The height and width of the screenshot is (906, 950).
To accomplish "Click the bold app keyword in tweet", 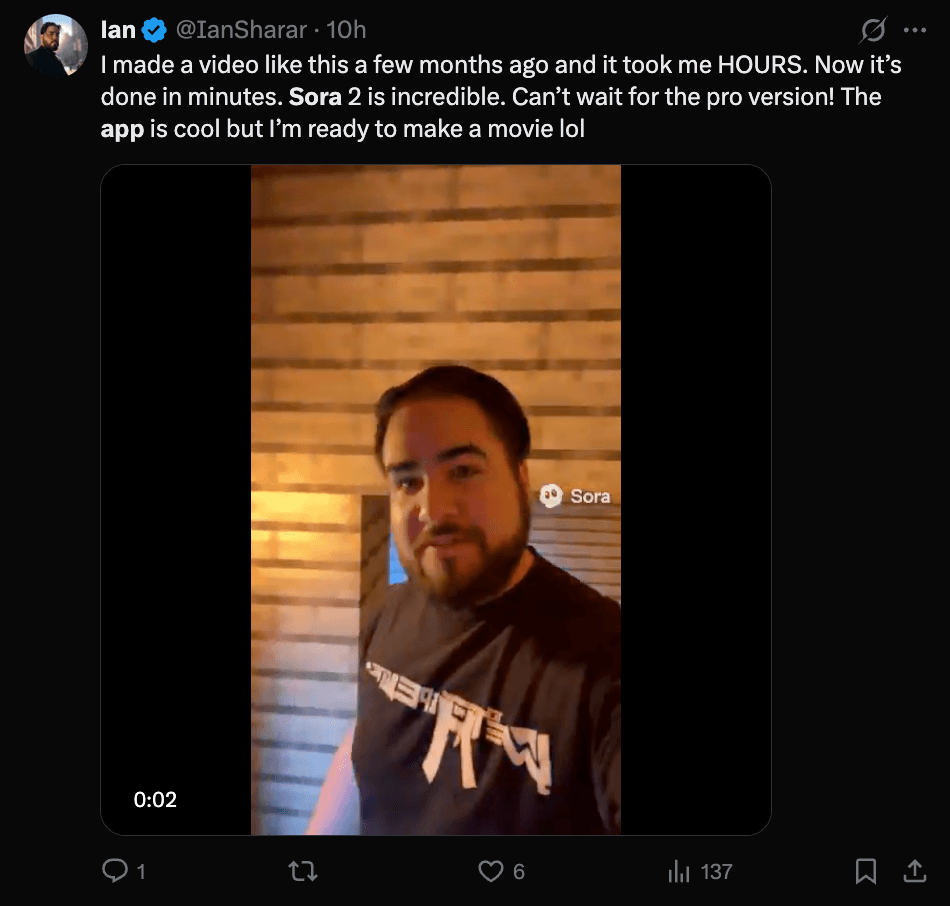I will 122,130.
